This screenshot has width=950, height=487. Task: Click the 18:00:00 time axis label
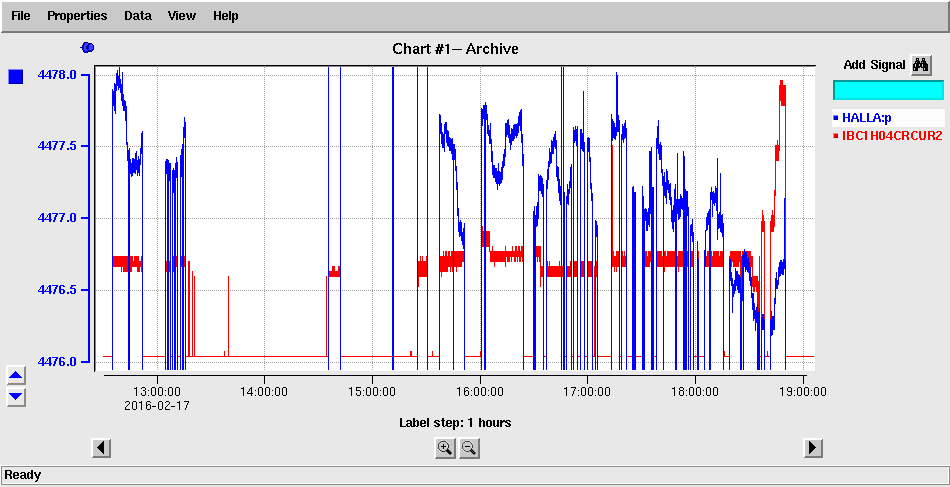696,392
